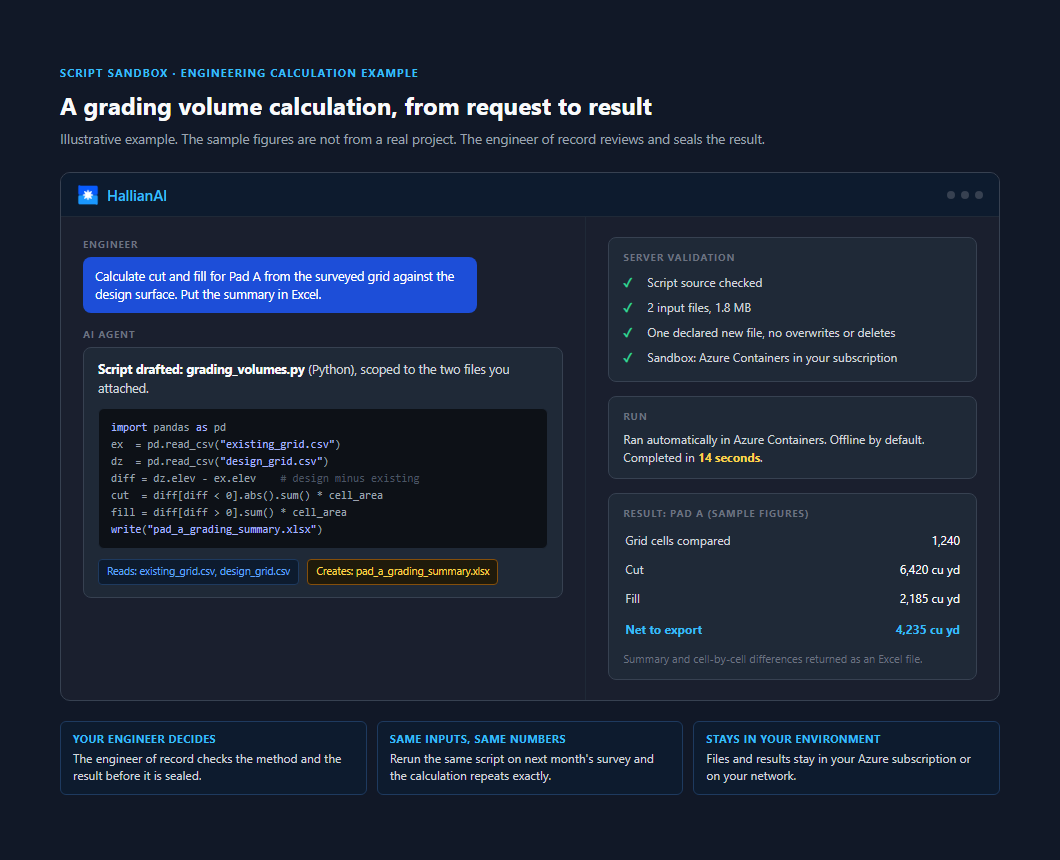Image resolution: width=1060 pixels, height=860 pixels.
Task: Click the 'SCRIPT SANDBOX · ENGINEERING CALCULATION EXAMPLE' header
Action: [239, 73]
